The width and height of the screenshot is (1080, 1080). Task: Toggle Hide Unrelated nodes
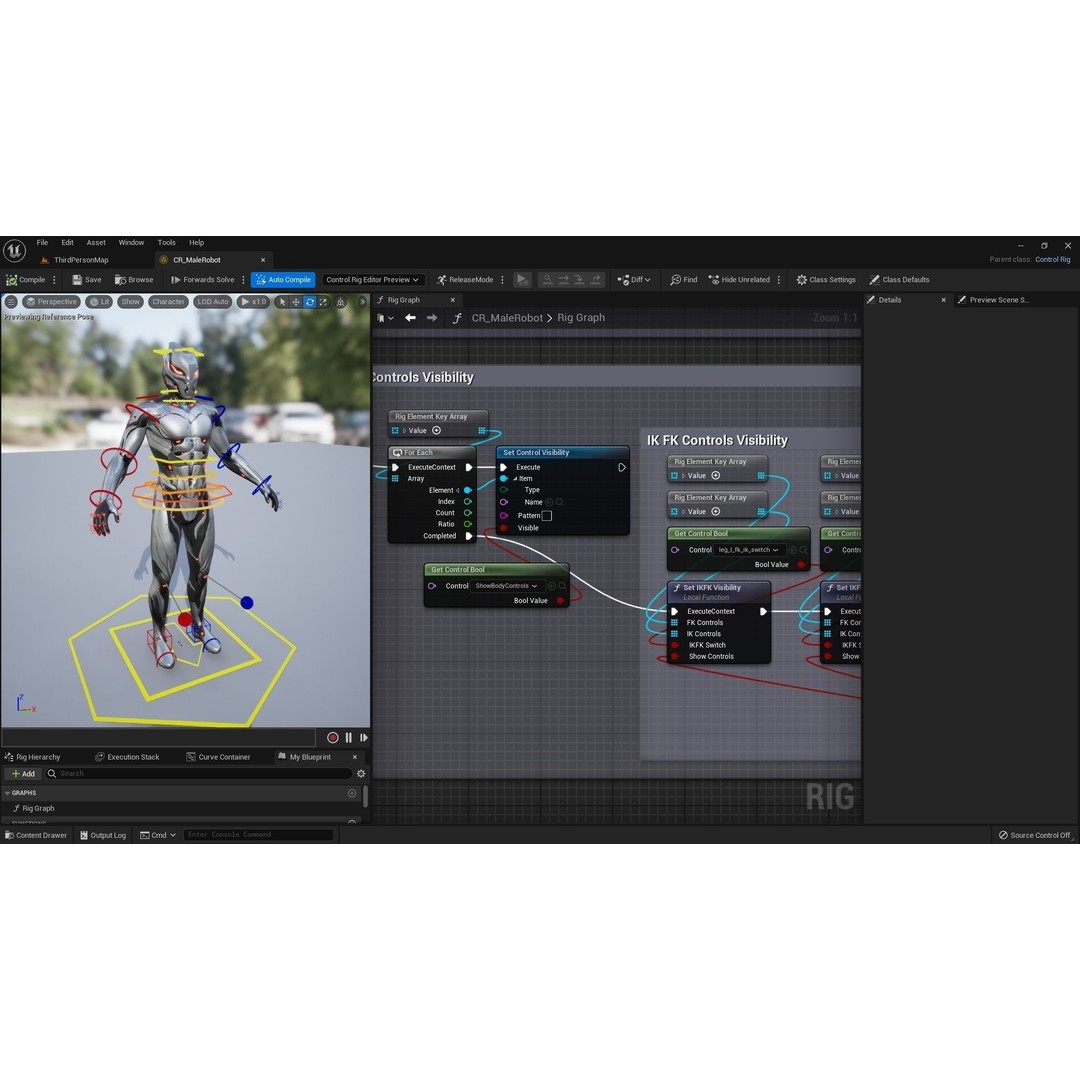738,280
